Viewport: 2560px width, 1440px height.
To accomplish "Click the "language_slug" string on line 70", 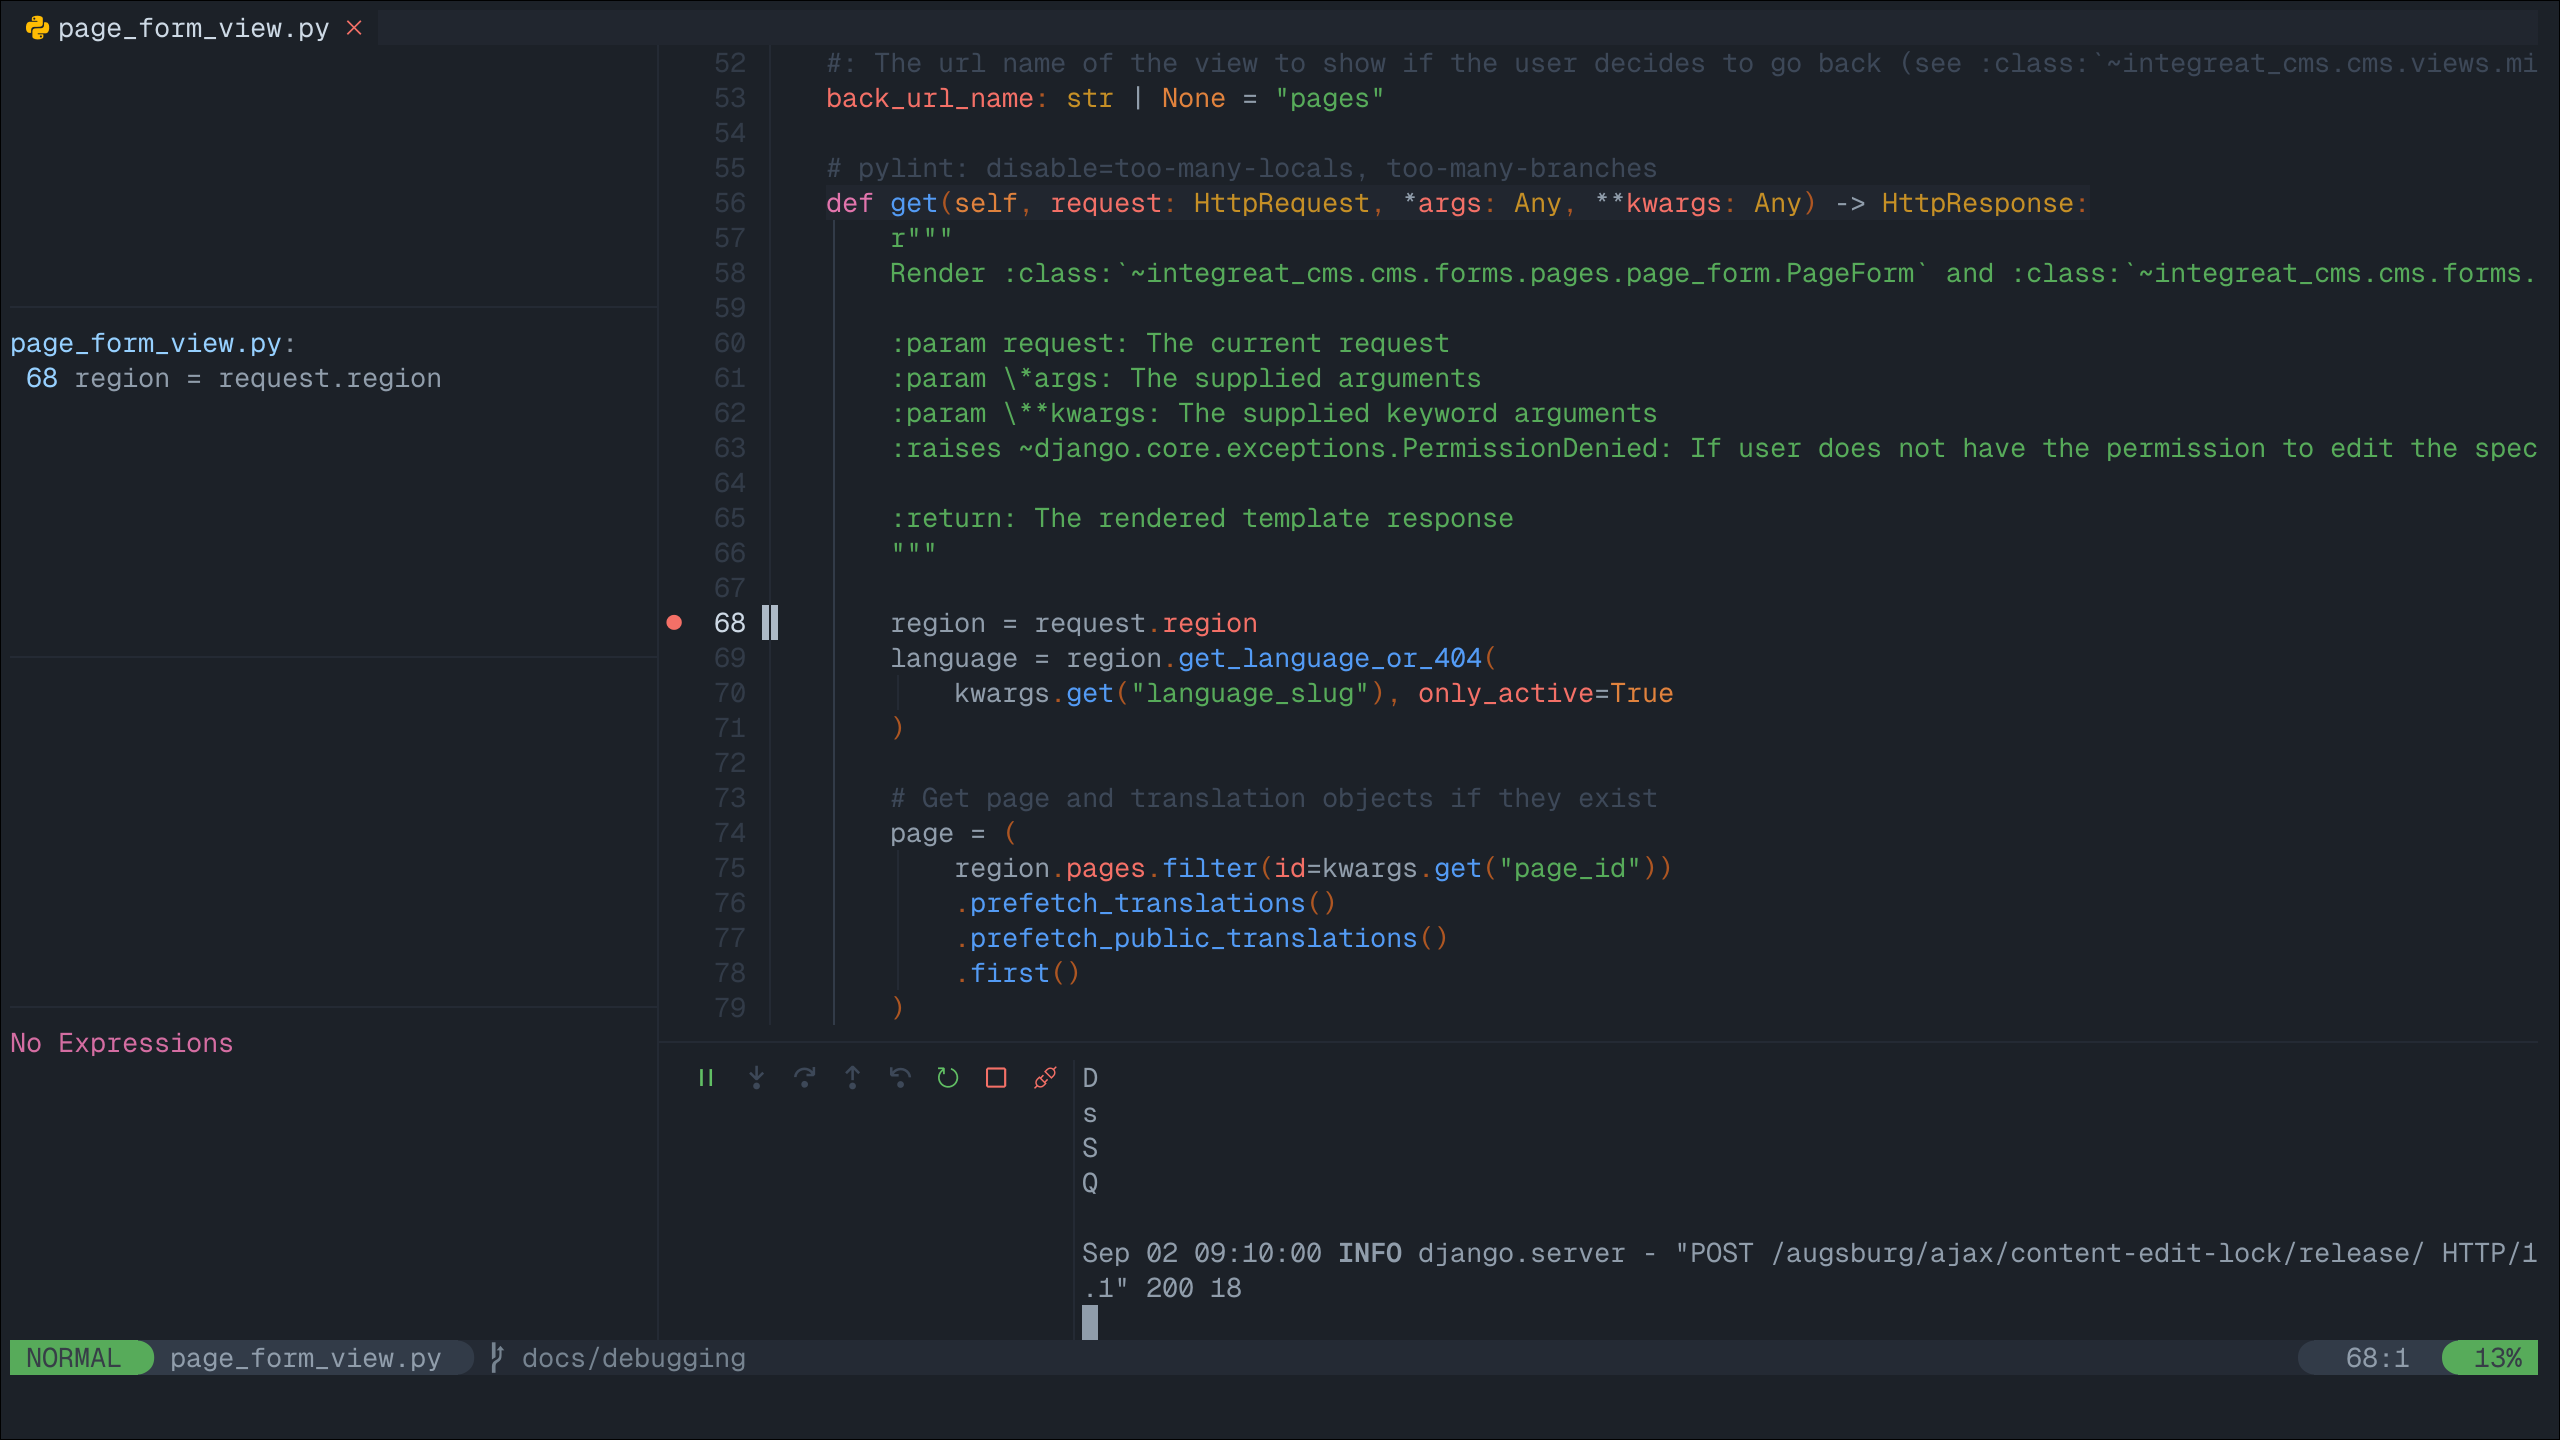I will (x=1250, y=693).
